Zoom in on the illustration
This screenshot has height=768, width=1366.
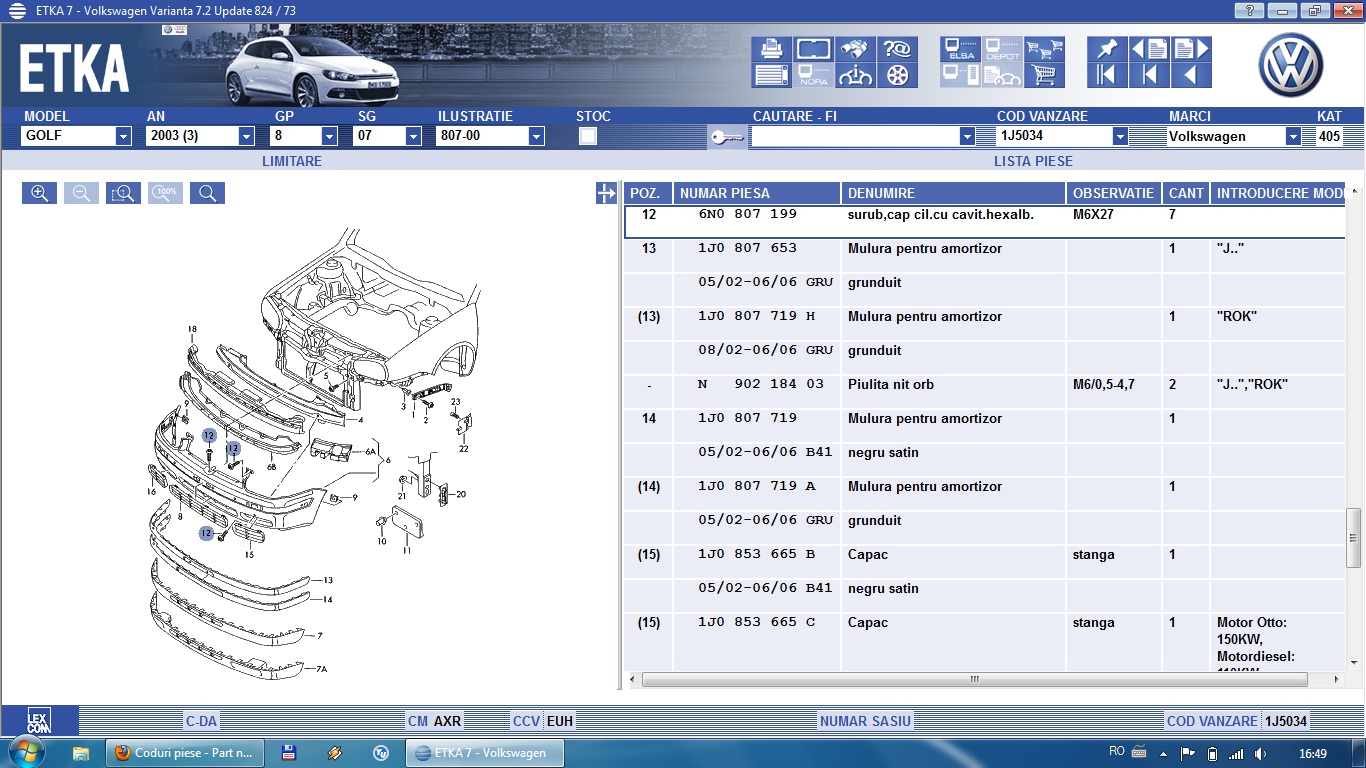click(x=39, y=193)
